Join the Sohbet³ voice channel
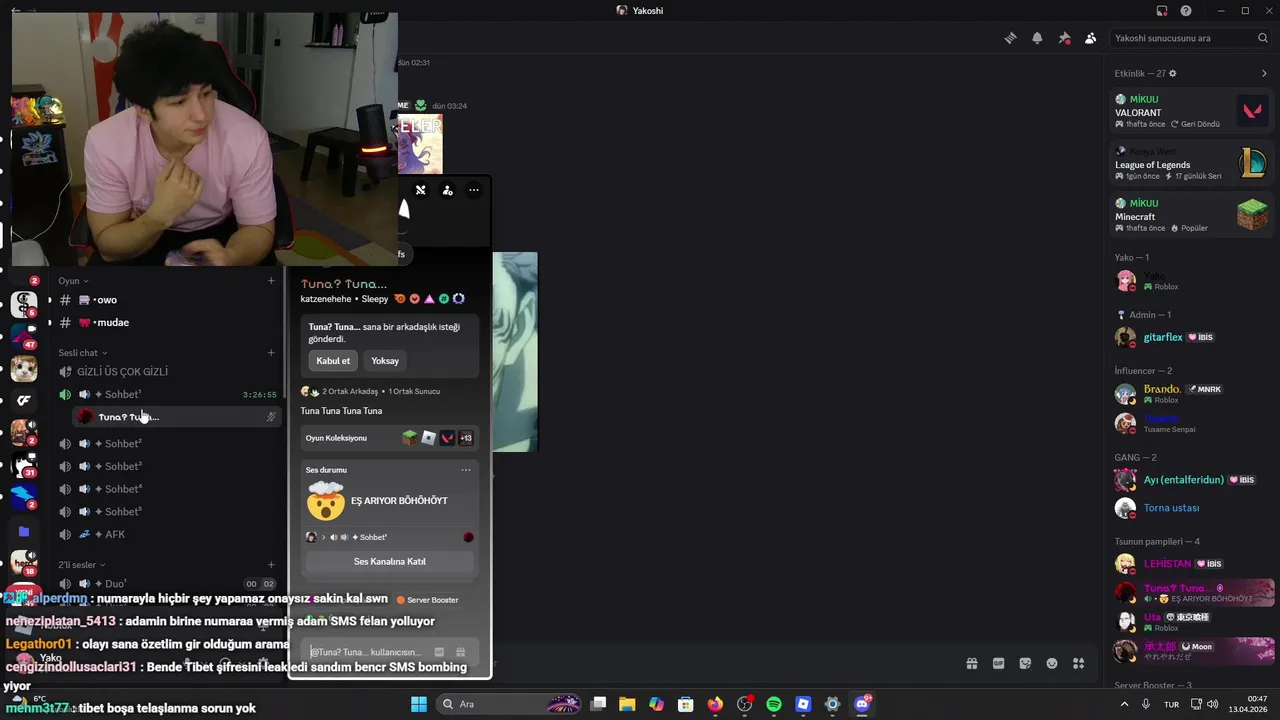This screenshot has width=1280, height=720. [x=167, y=467]
